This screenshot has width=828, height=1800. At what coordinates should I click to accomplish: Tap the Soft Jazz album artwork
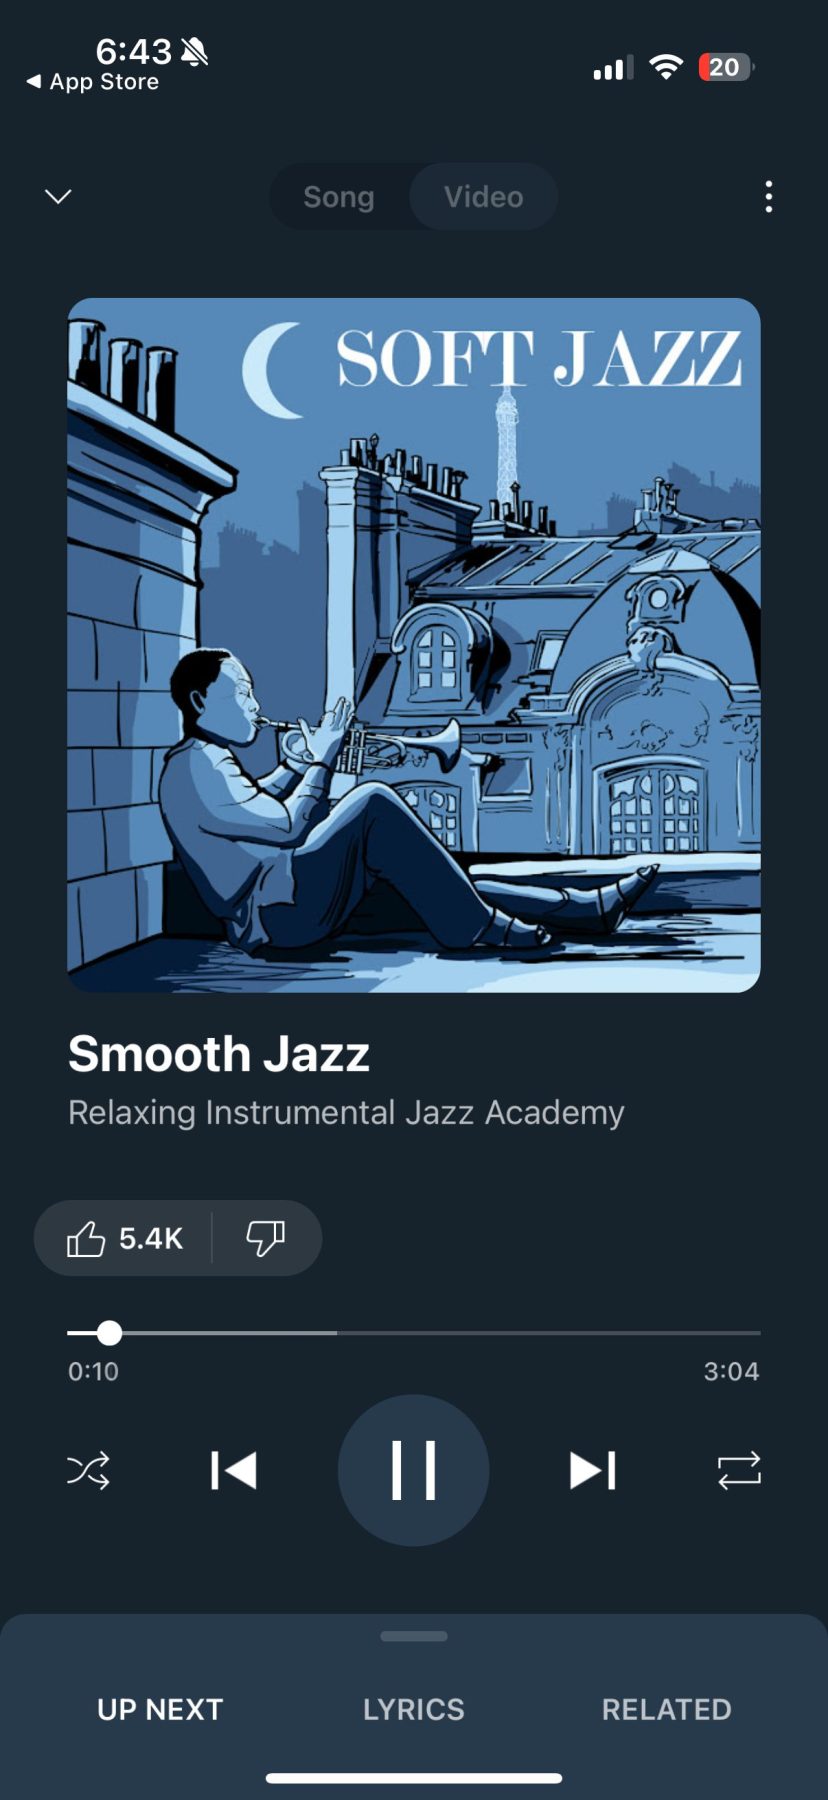point(414,645)
